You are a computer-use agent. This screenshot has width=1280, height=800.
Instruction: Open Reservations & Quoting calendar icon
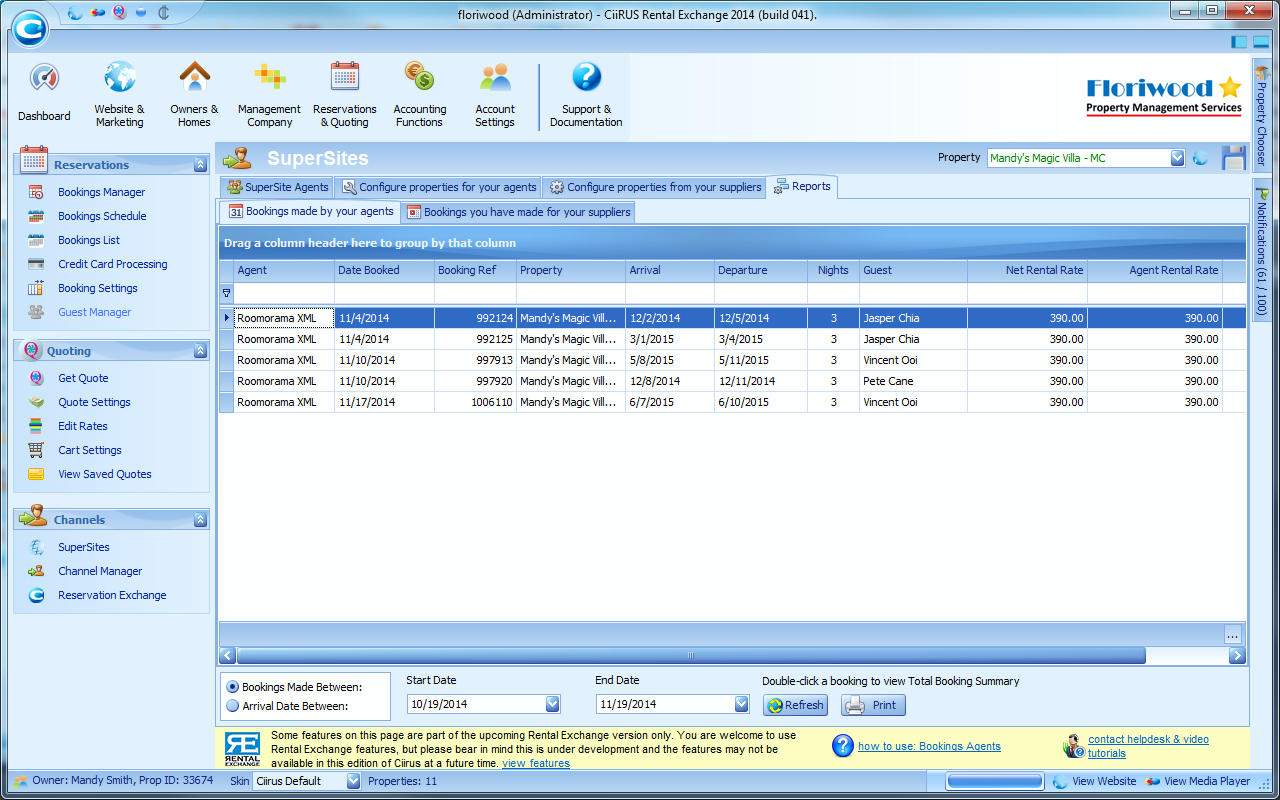pos(345,77)
